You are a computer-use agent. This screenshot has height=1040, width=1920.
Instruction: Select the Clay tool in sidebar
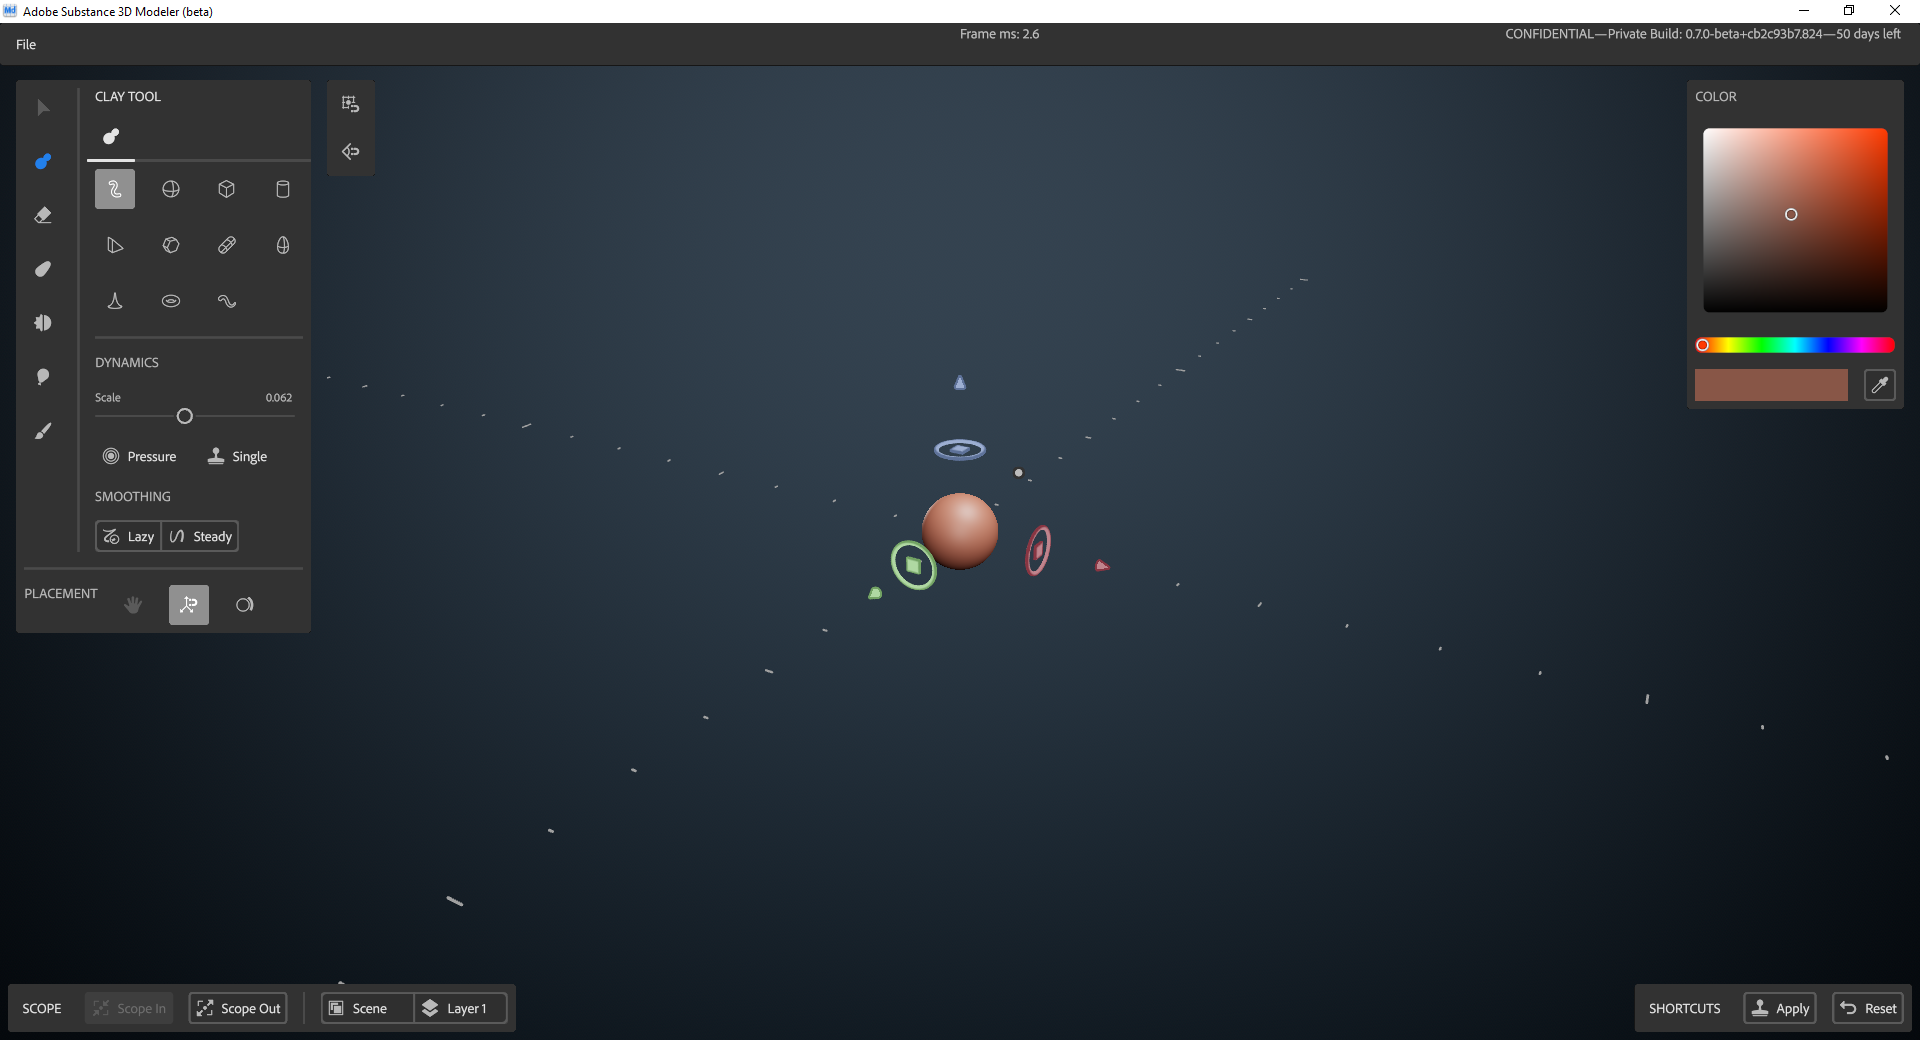pyautogui.click(x=43, y=162)
